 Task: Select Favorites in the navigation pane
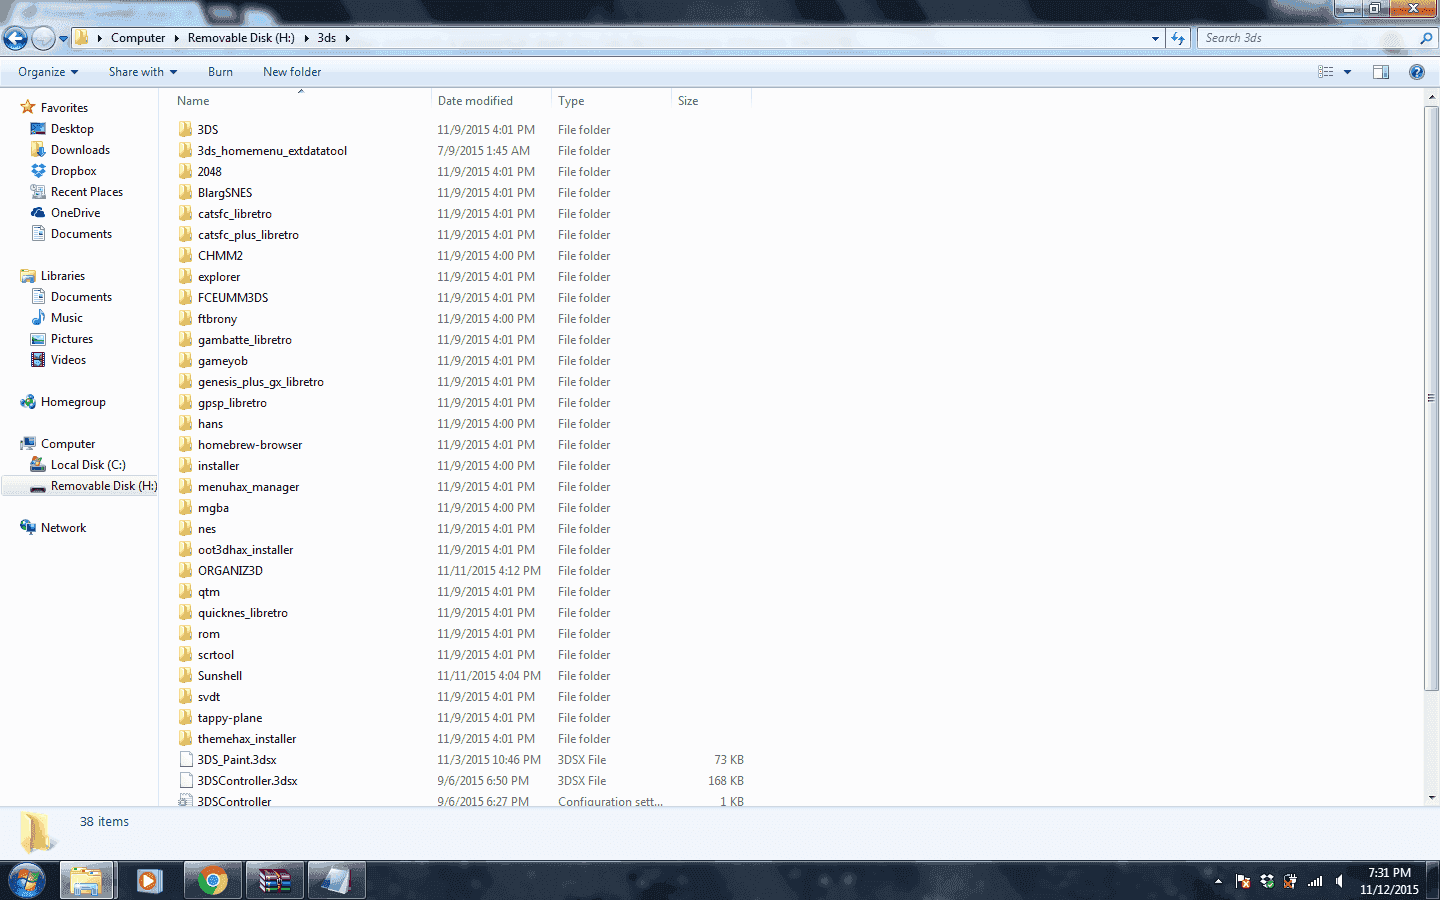pyautogui.click(x=64, y=108)
